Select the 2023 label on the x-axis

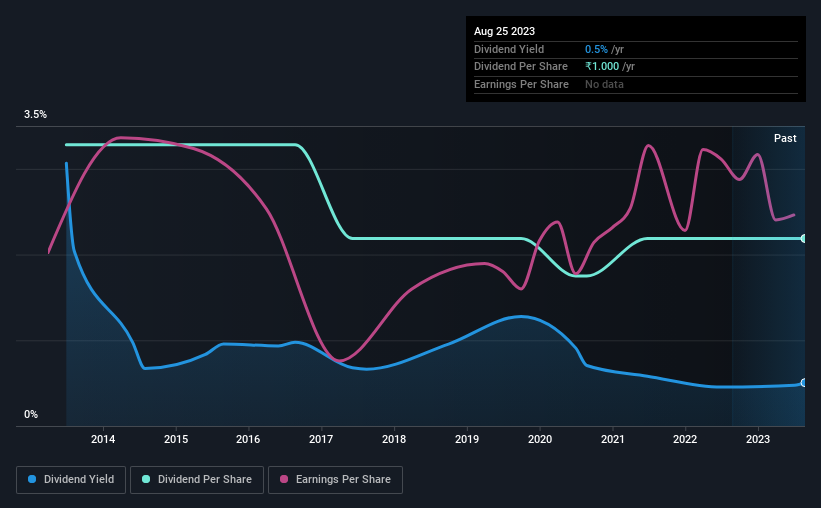(758, 439)
